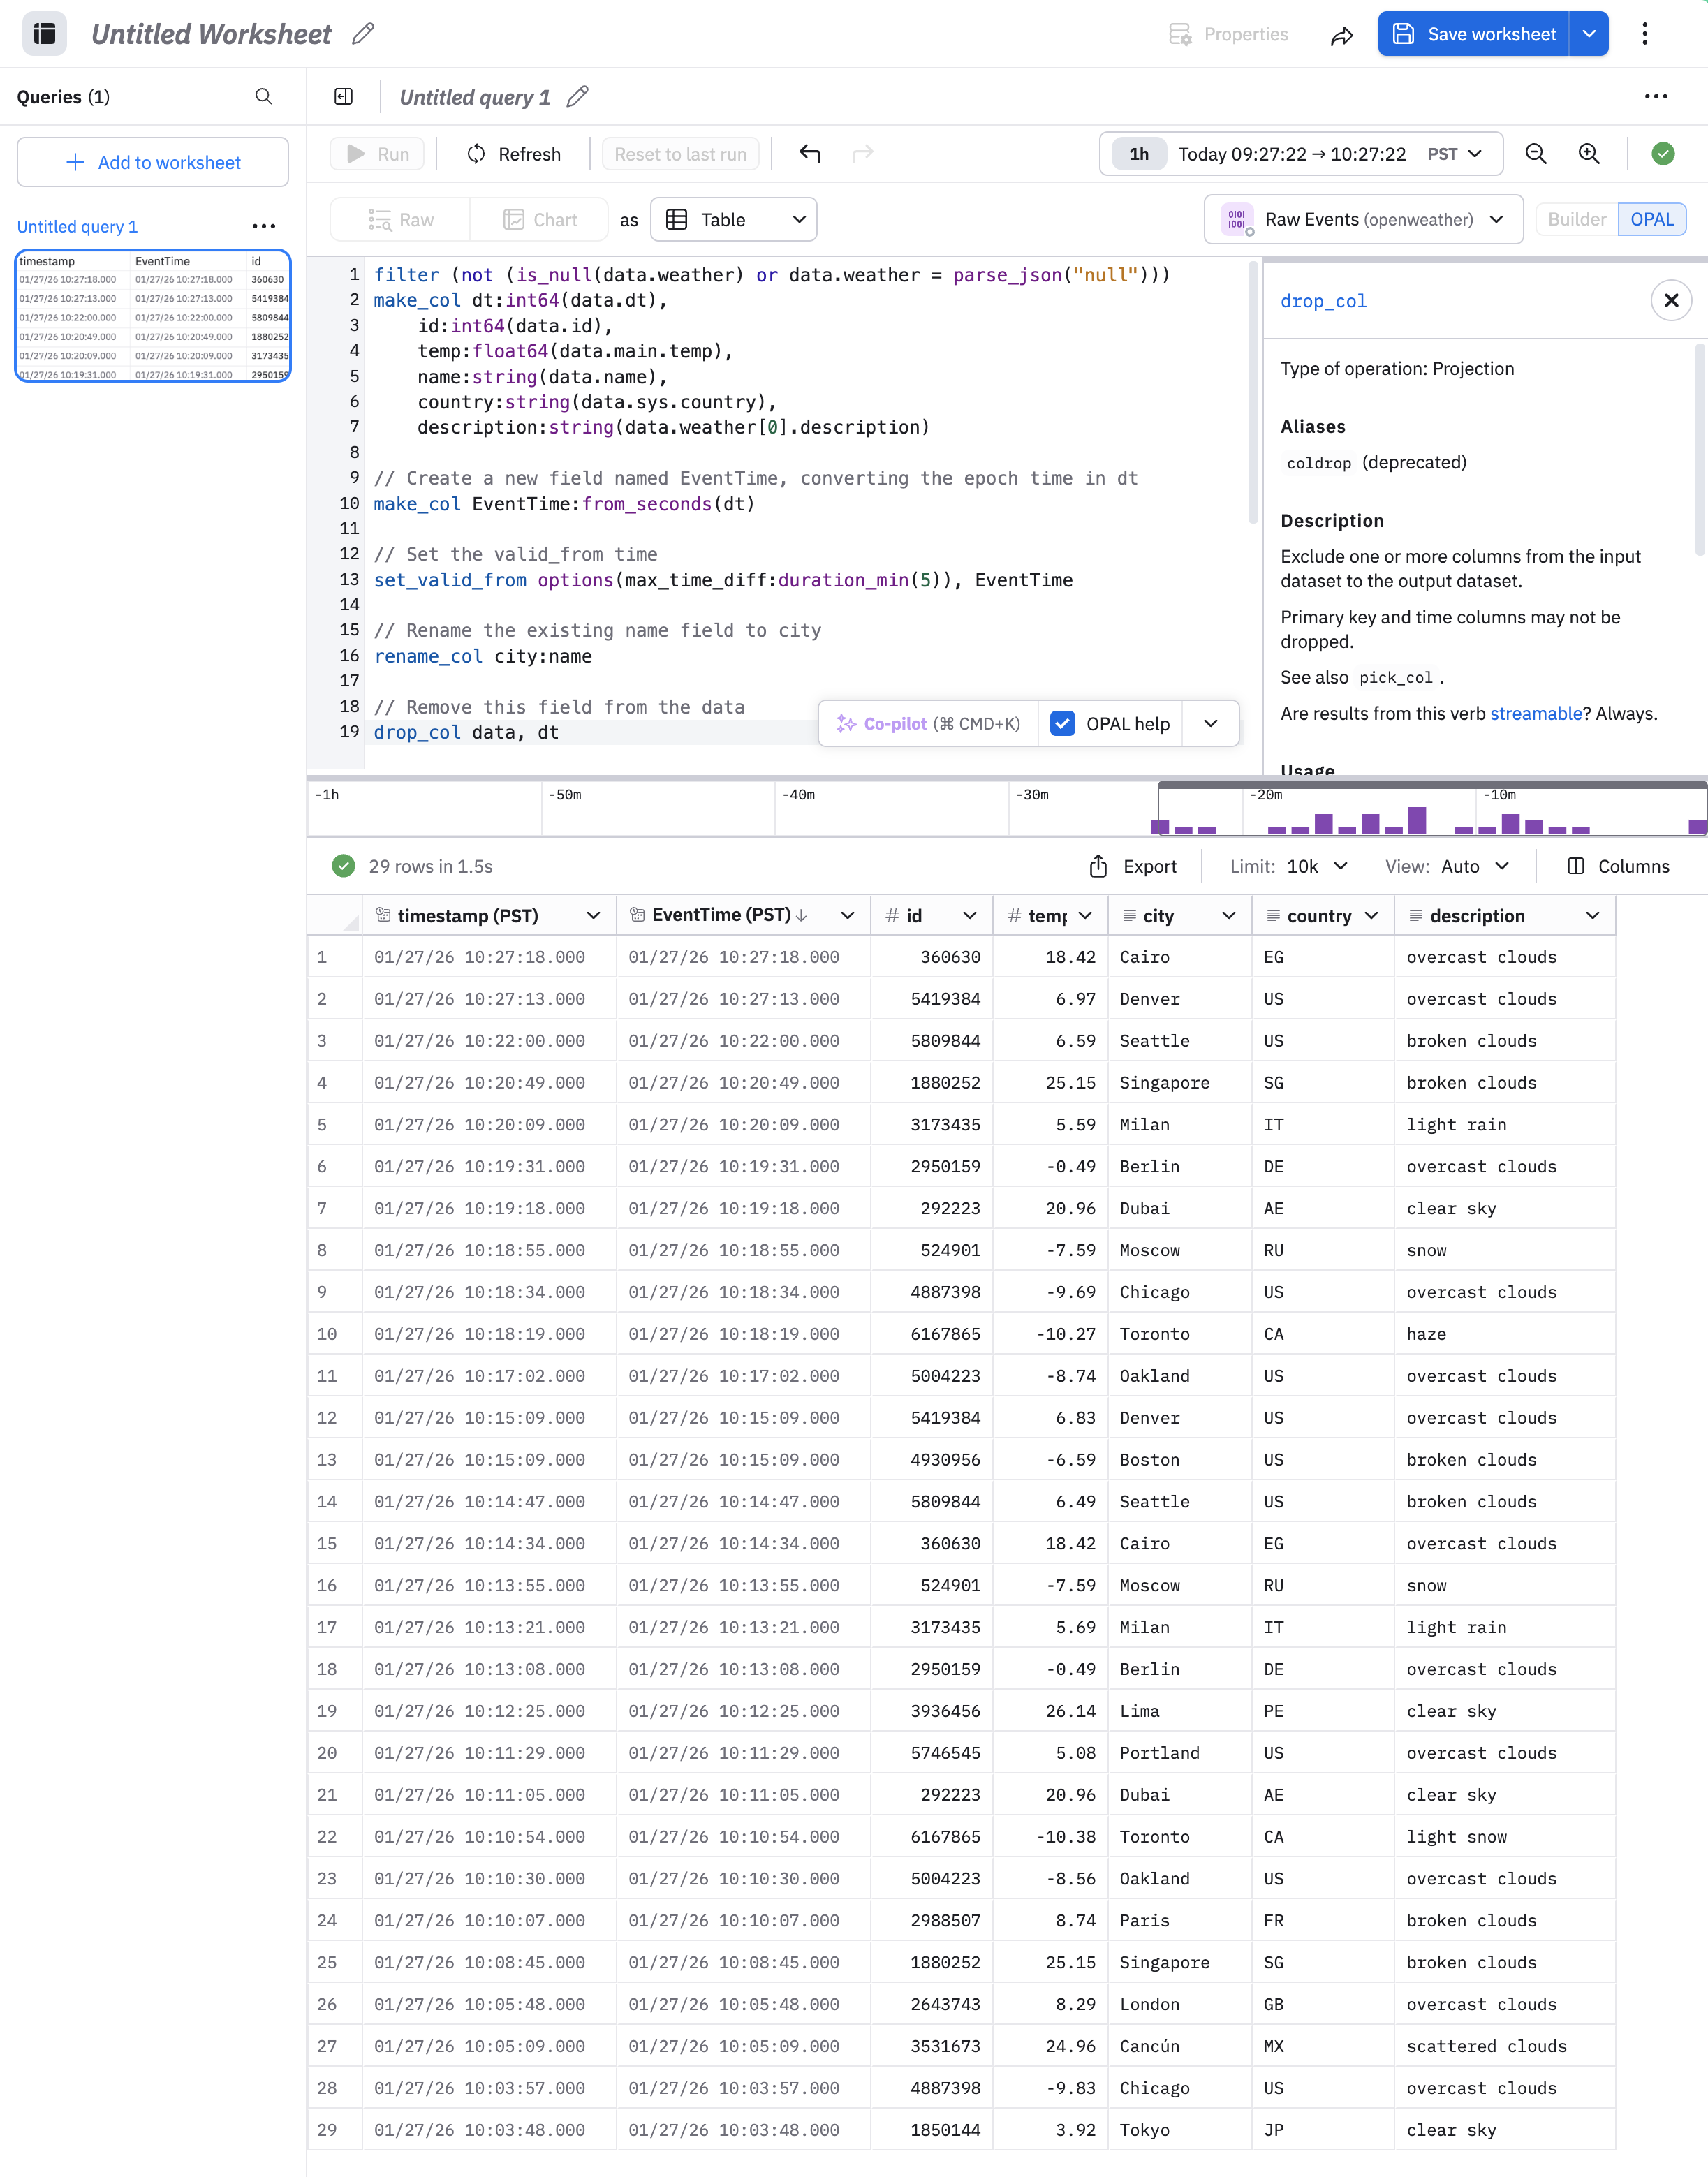Screen dimensions: 1708x2177
Task: Open the Limit 10k dropdown
Action: (x=1316, y=867)
